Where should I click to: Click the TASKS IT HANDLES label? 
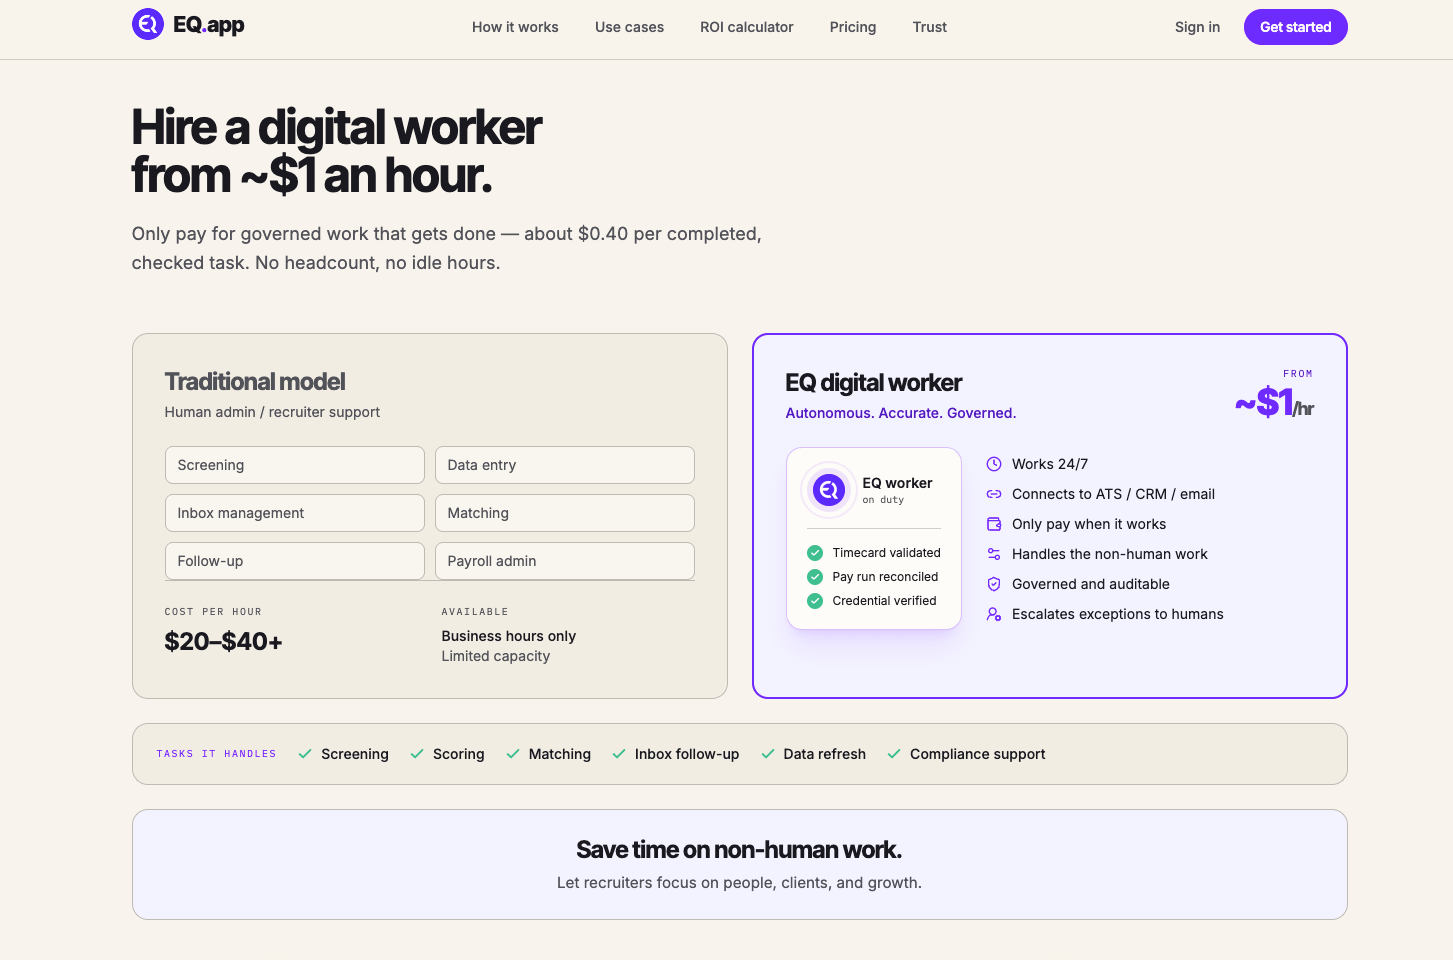(x=216, y=754)
